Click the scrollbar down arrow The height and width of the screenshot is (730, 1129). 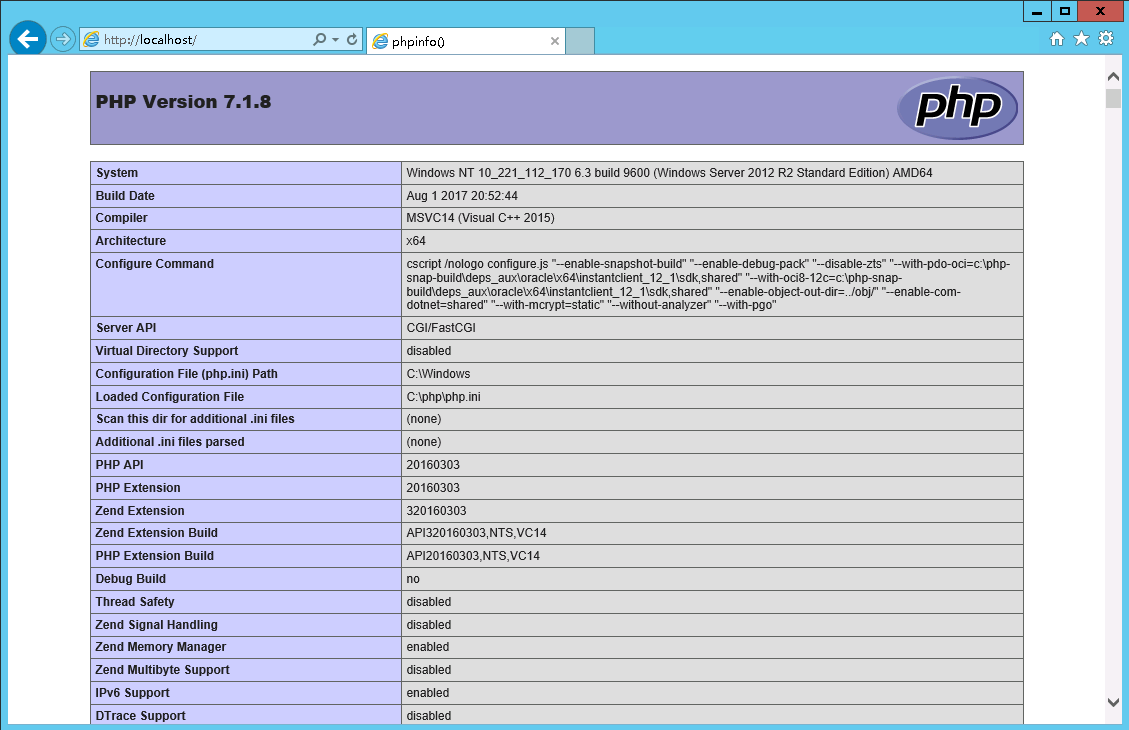[1113, 702]
